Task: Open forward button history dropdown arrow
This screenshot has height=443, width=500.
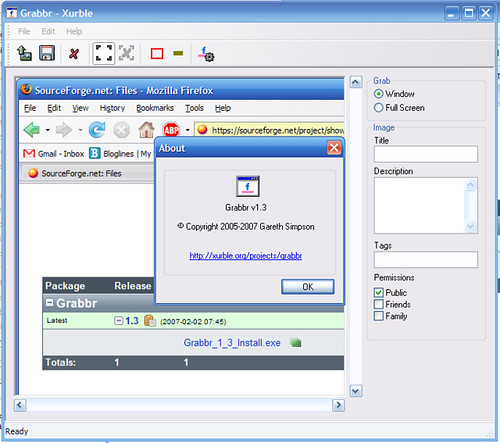Action: coord(80,130)
